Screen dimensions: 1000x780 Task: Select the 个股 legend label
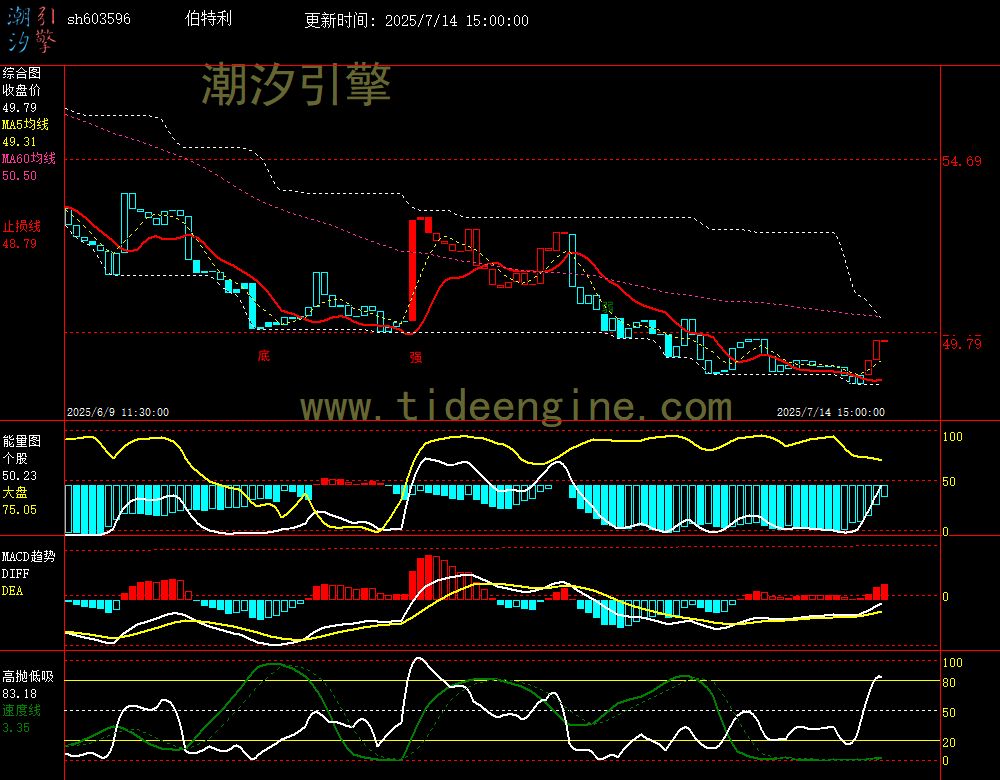(15, 458)
